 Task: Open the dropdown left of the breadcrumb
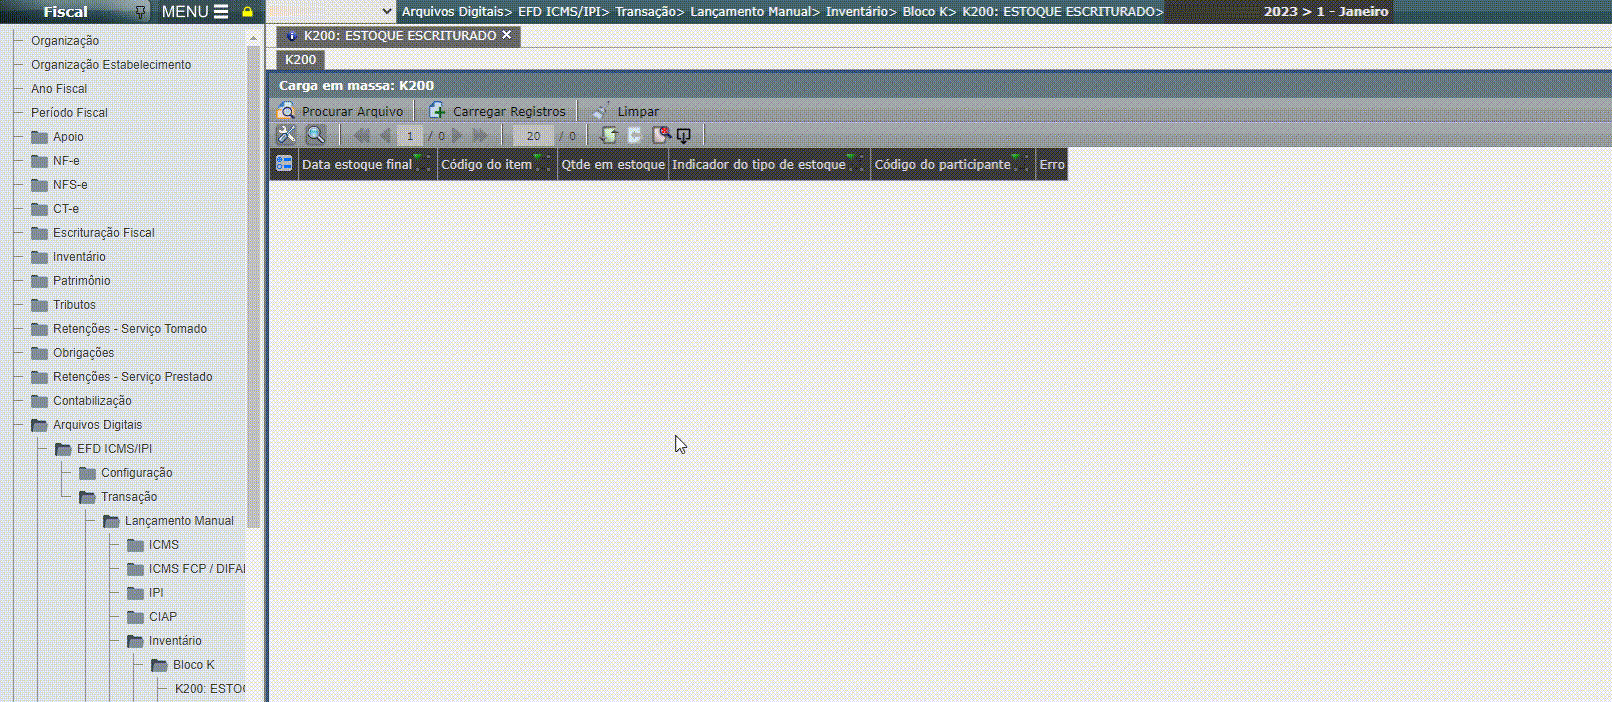click(387, 12)
